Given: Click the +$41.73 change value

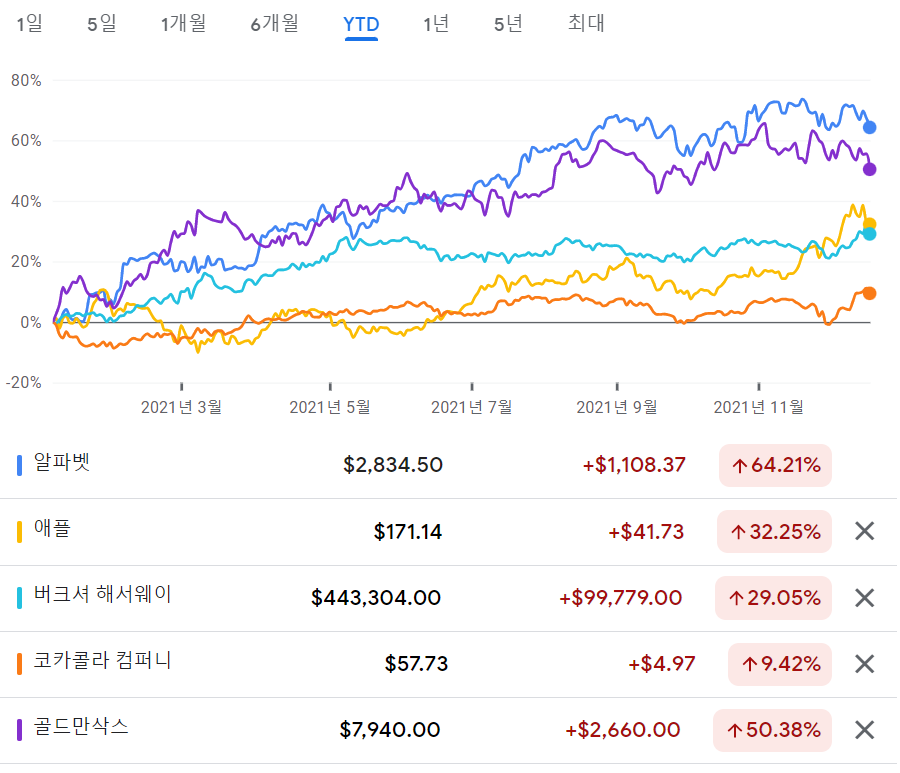Looking at the screenshot, I should pos(646,532).
